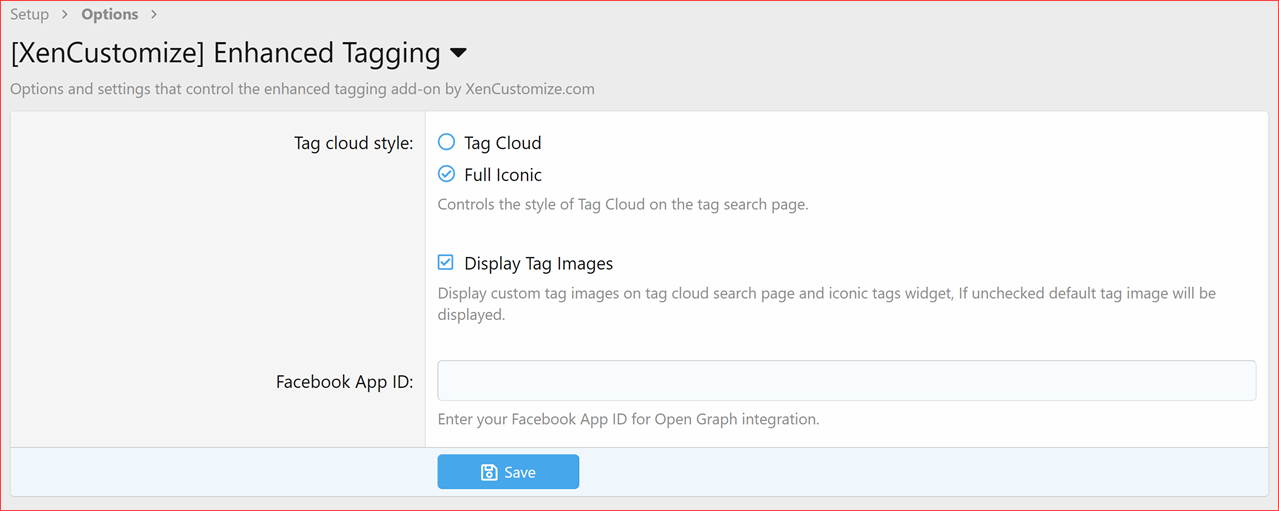The image size is (1279, 511).
Task: Click the XenCustomize.com description line
Action: pos(302,88)
